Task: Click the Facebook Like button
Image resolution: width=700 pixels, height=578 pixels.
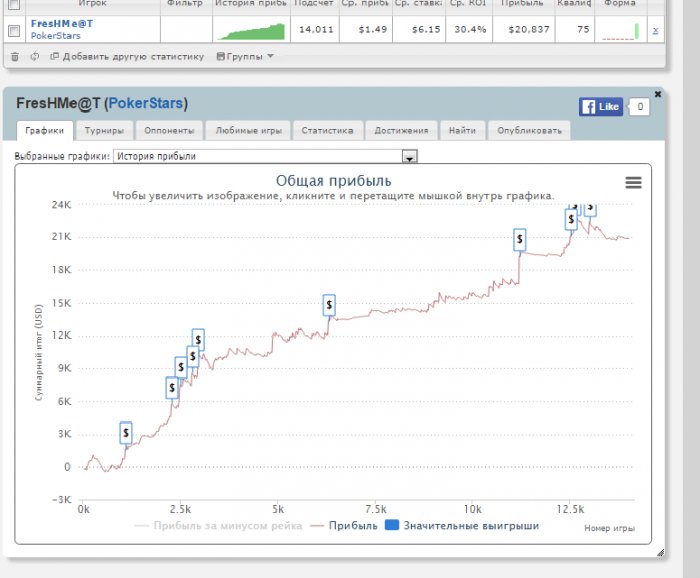Action: (601, 107)
